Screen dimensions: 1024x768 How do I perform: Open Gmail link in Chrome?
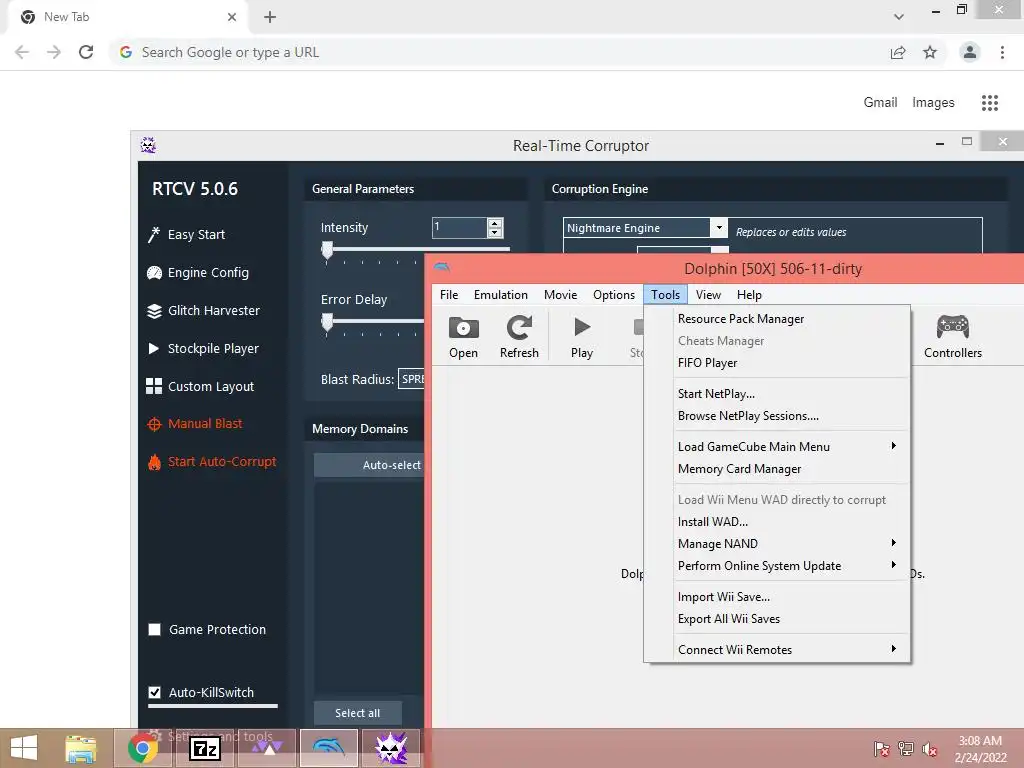tap(880, 103)
